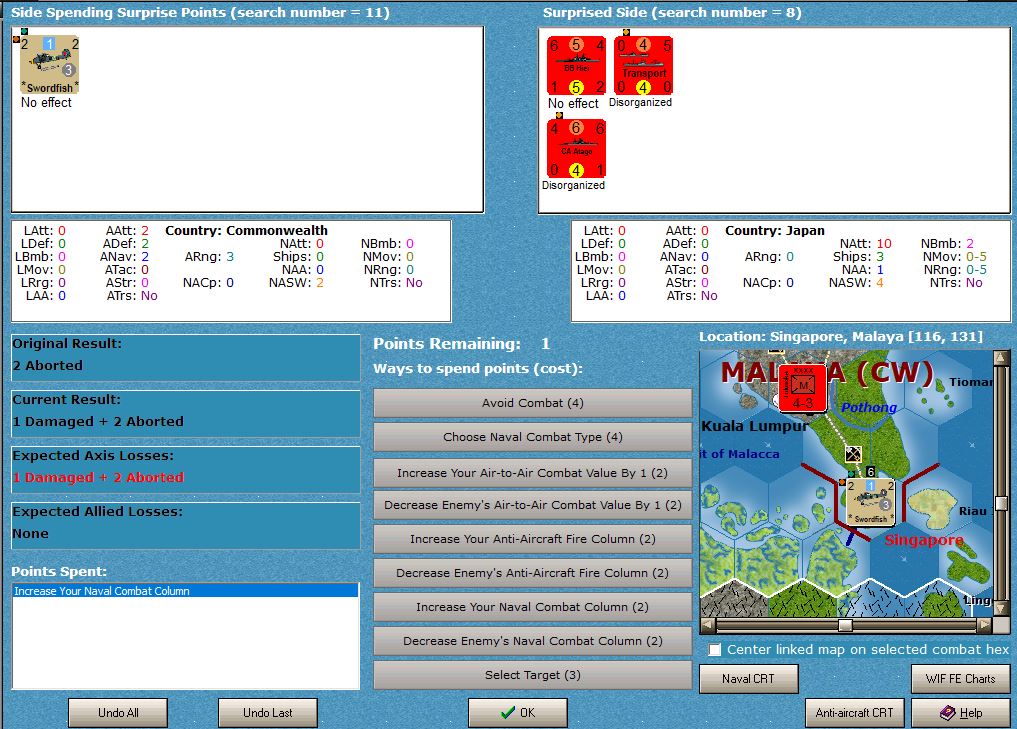Screen dimensions: 1017x729
Task: Click Avoid Combat (4)
Action: click(x=532, y=403)
